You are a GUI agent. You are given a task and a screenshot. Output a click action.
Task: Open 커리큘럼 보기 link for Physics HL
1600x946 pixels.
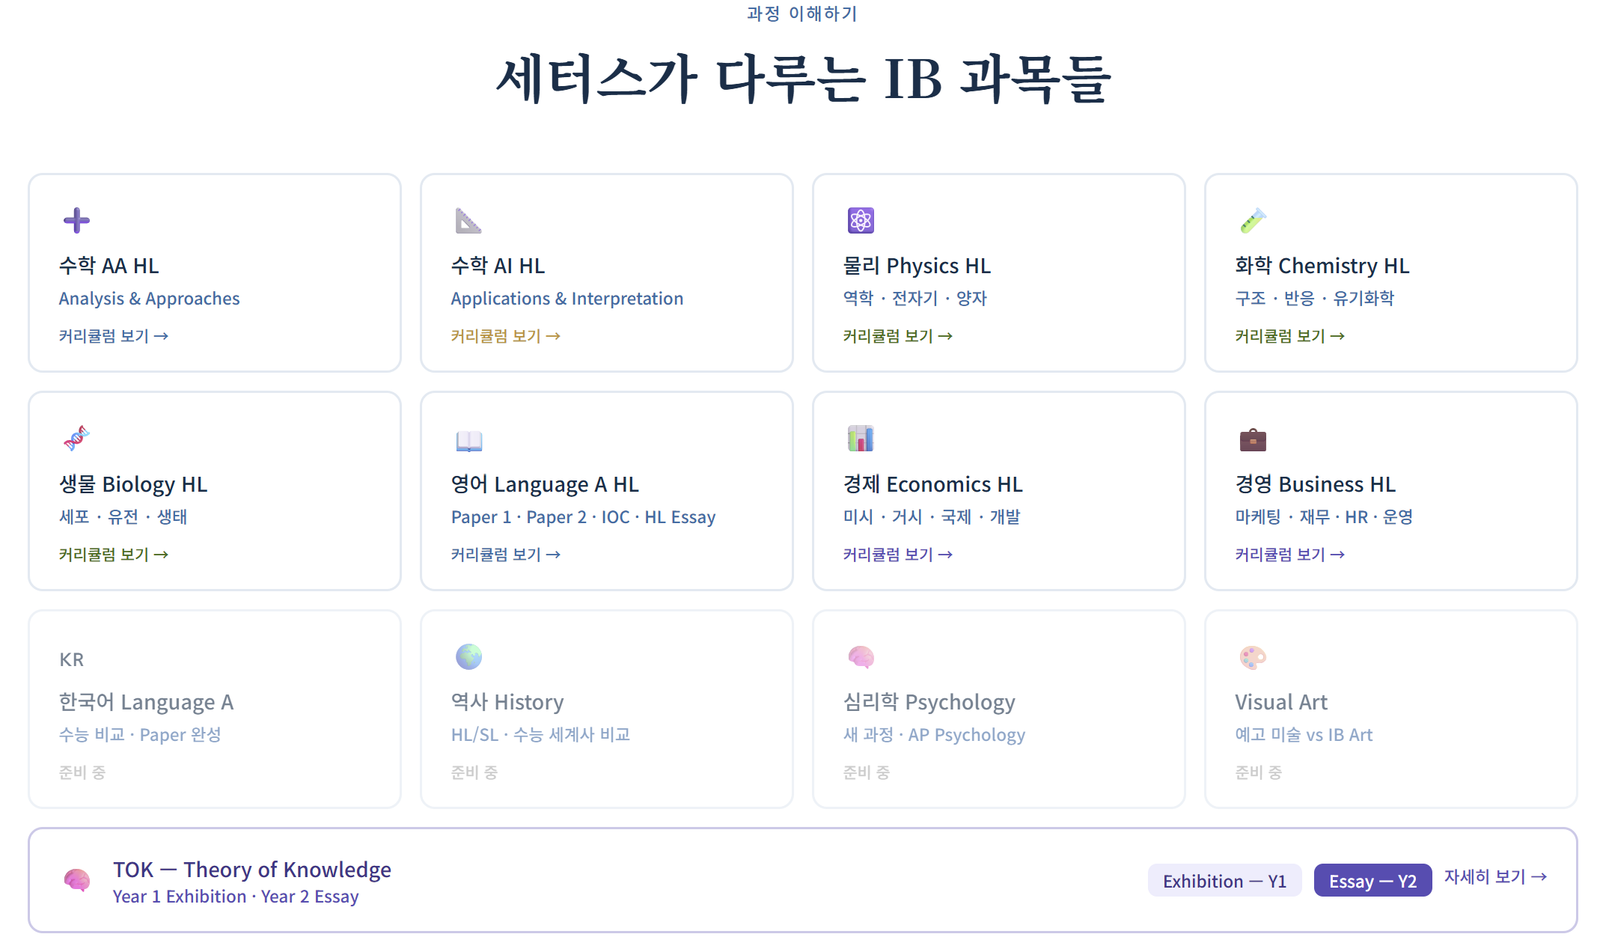click(897, 336)
